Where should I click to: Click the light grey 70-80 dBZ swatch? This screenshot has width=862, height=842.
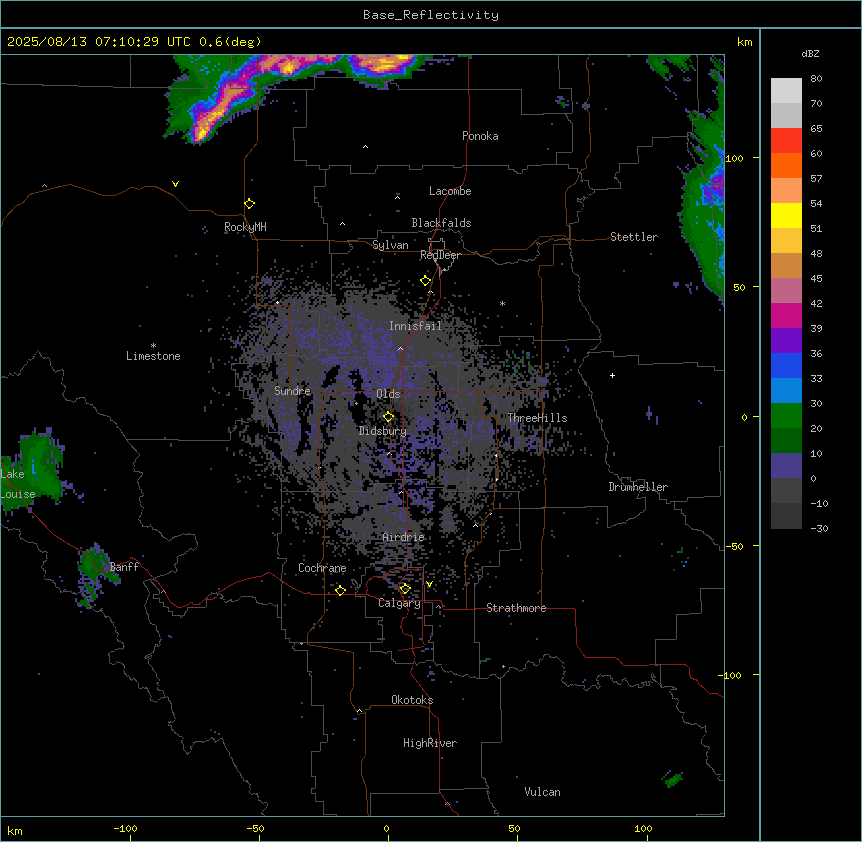pyautogui.click(x=786, y=91)
